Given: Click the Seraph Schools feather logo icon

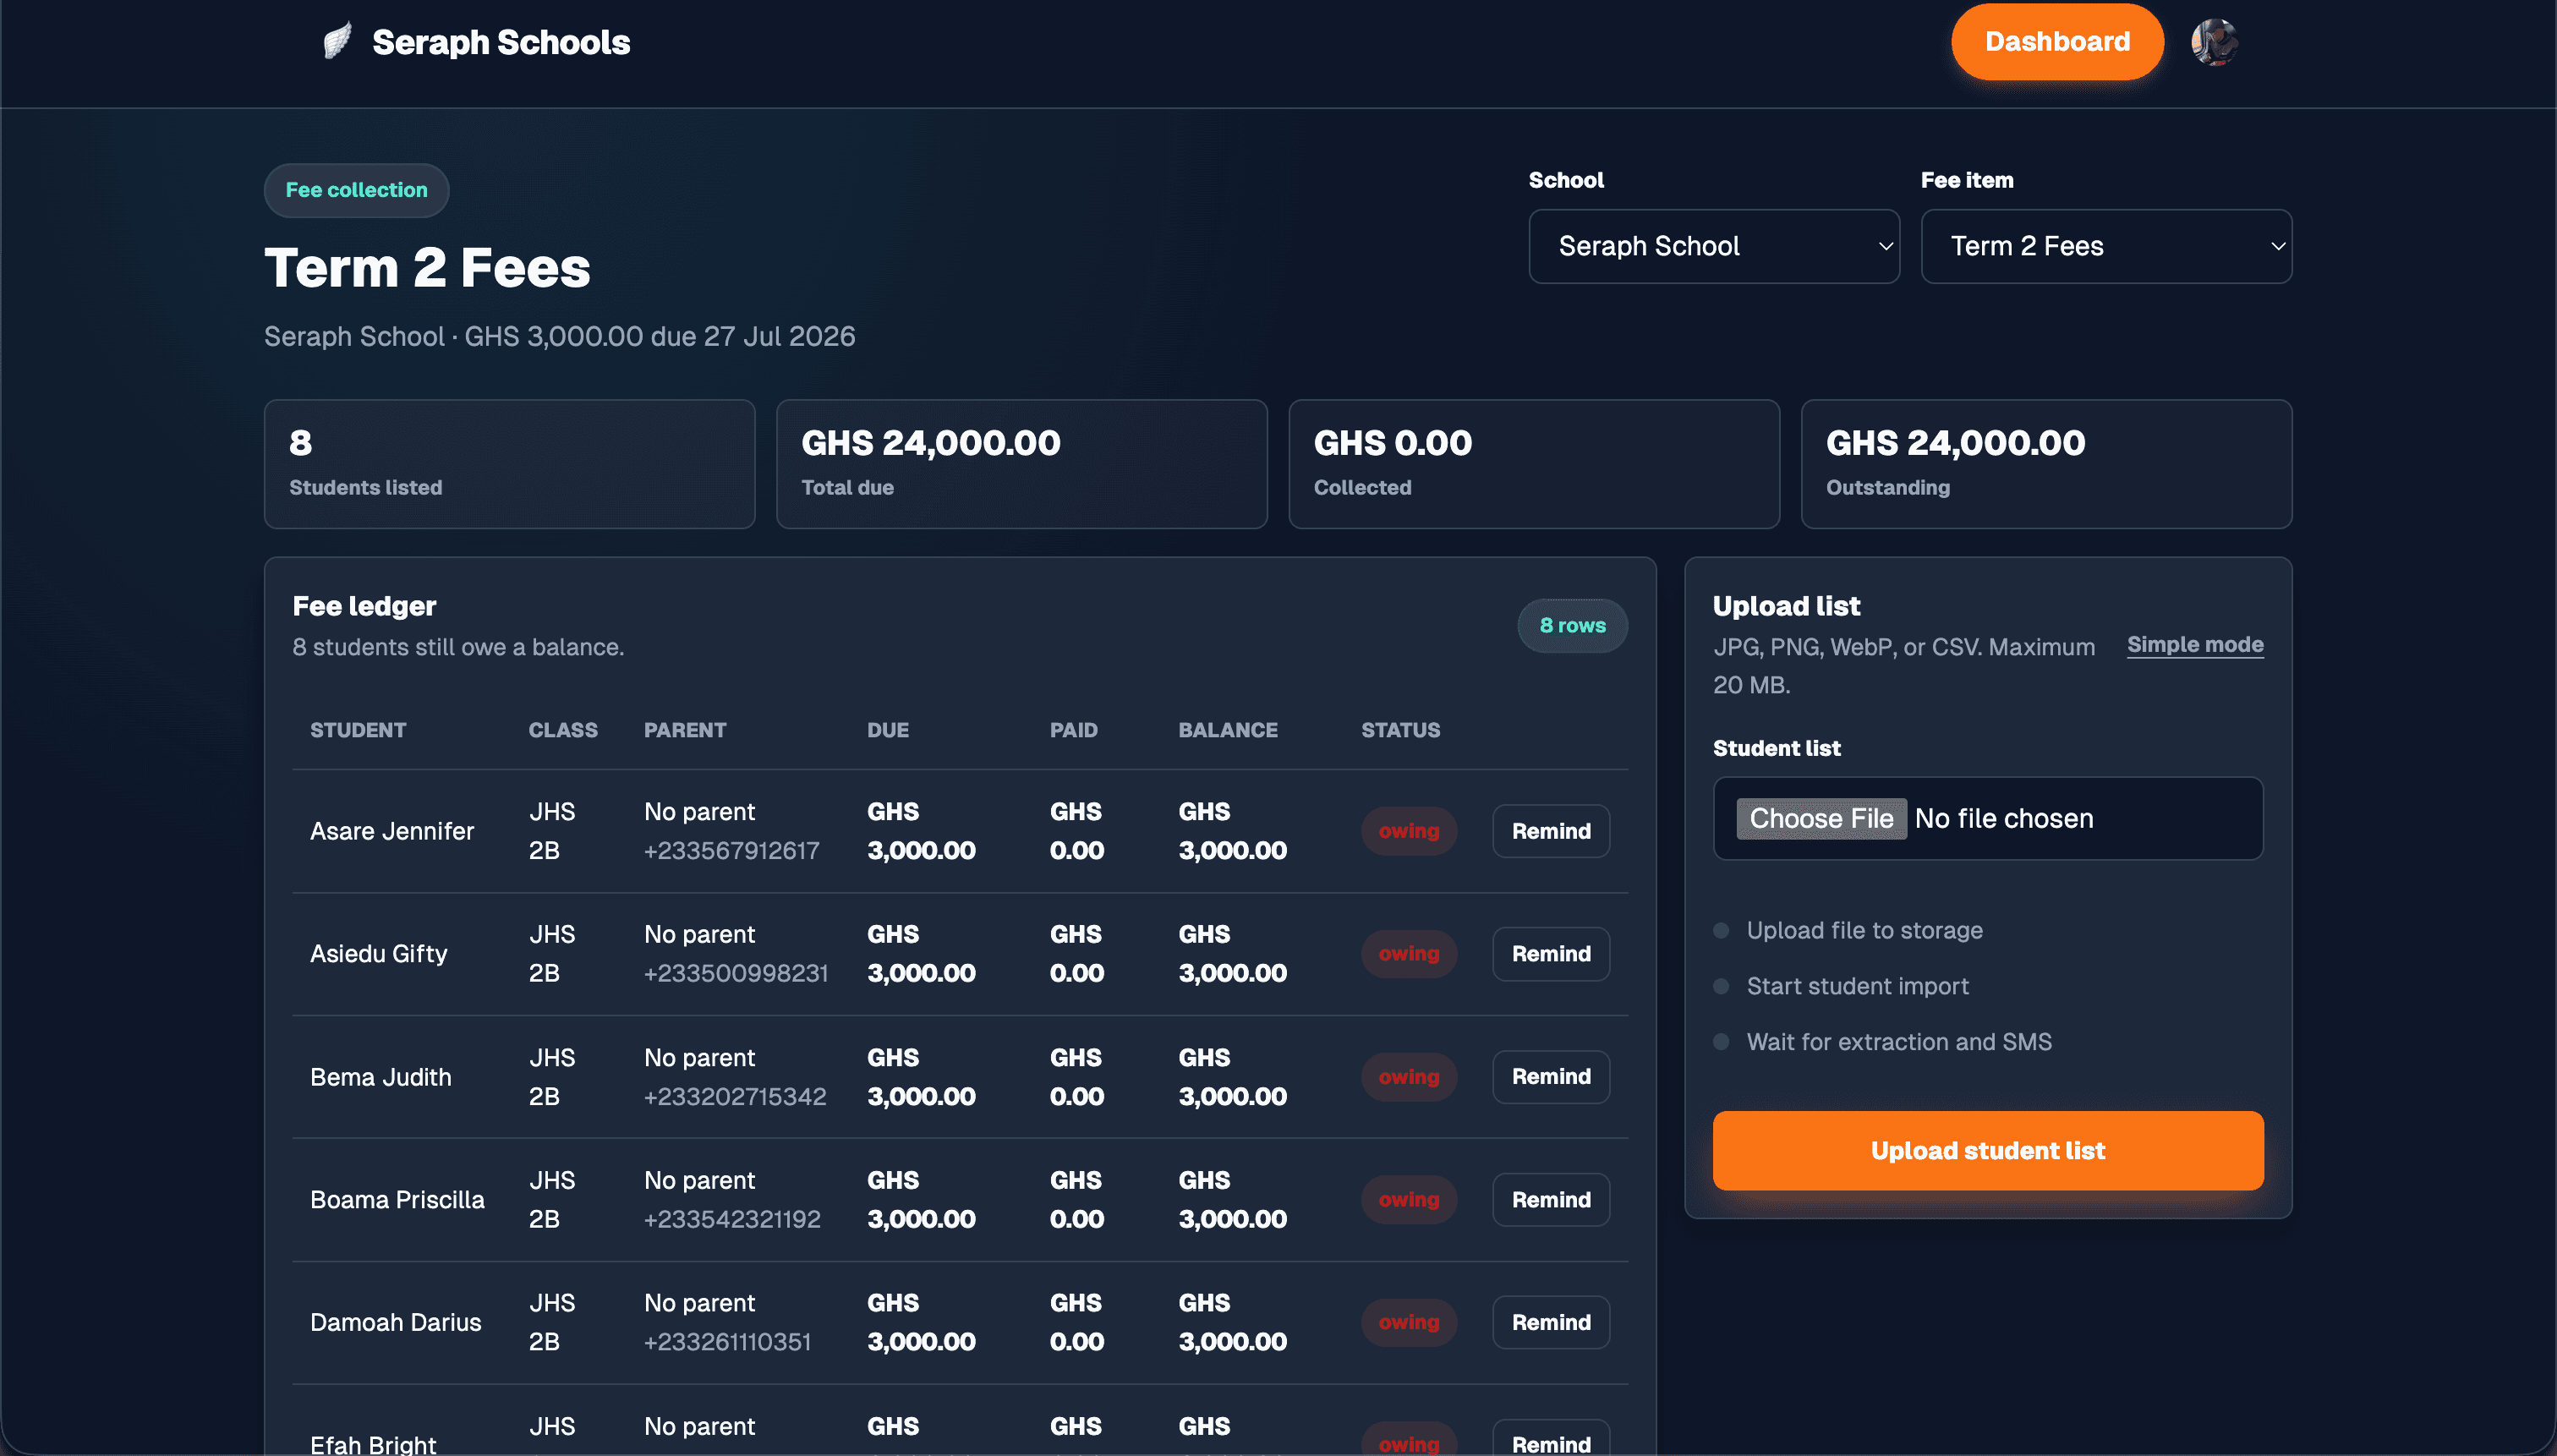Looking at the screenshot, I should pos(338,42).
